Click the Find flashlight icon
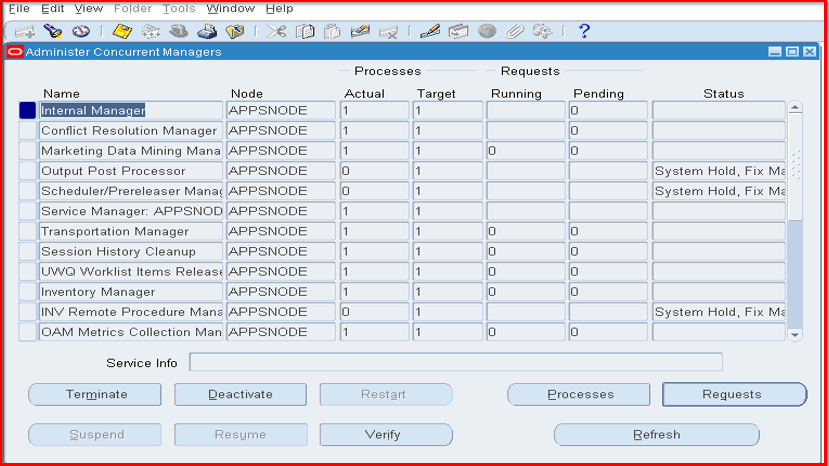The width and height of the screenshot is (829, 466). tap(53, 31)
